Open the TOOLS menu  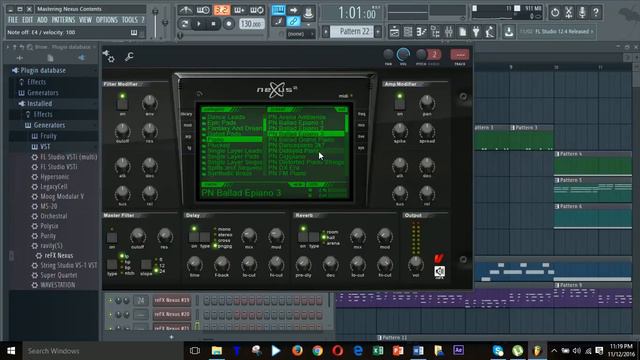[130, 20]
